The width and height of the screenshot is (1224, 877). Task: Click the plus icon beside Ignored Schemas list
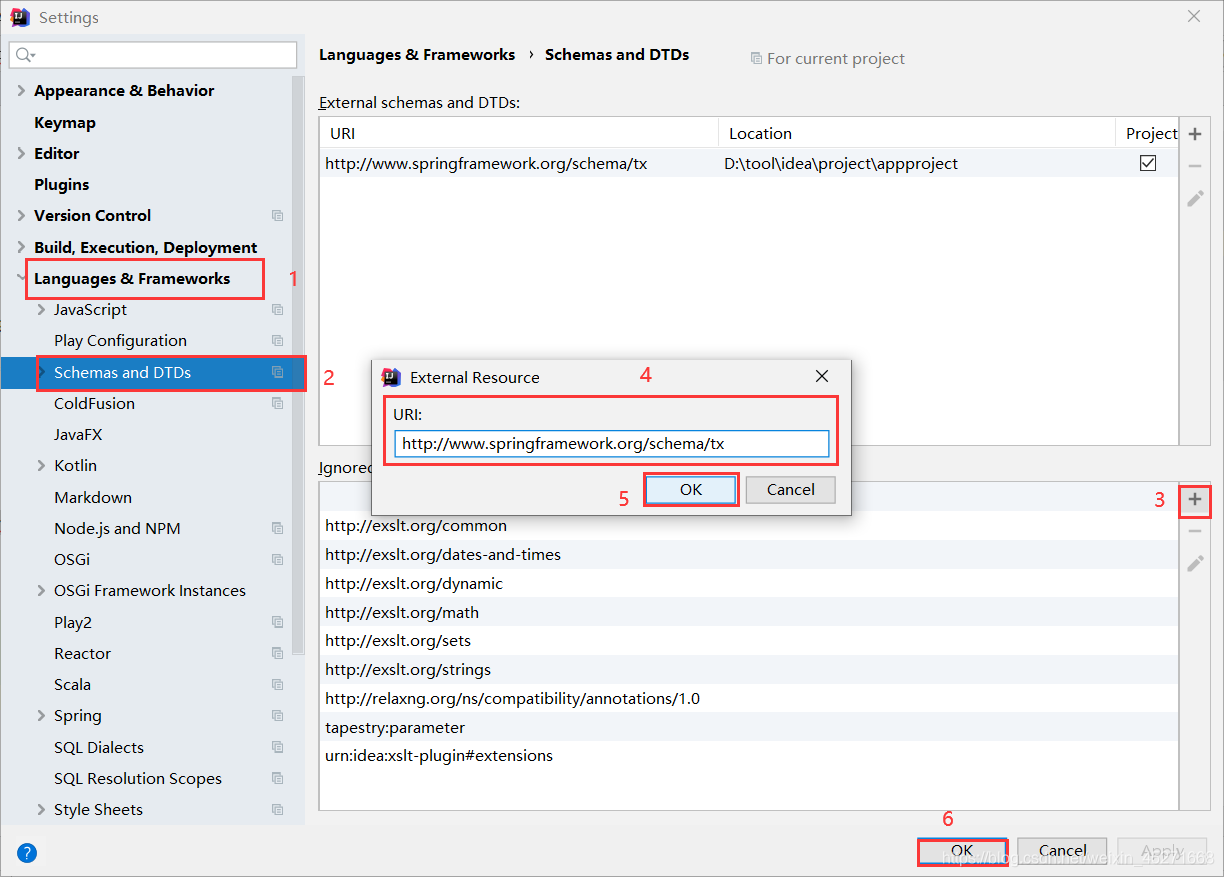[x=1195, y=500]
